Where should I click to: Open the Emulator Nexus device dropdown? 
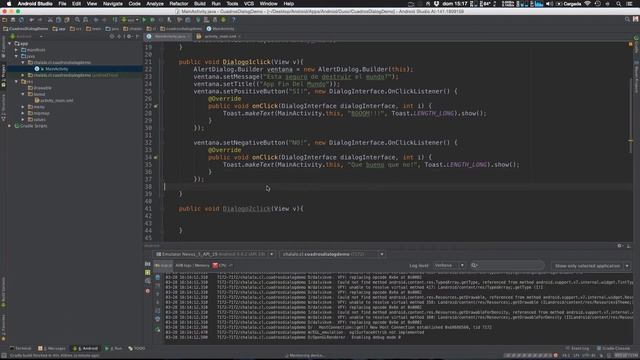point(214,254)
